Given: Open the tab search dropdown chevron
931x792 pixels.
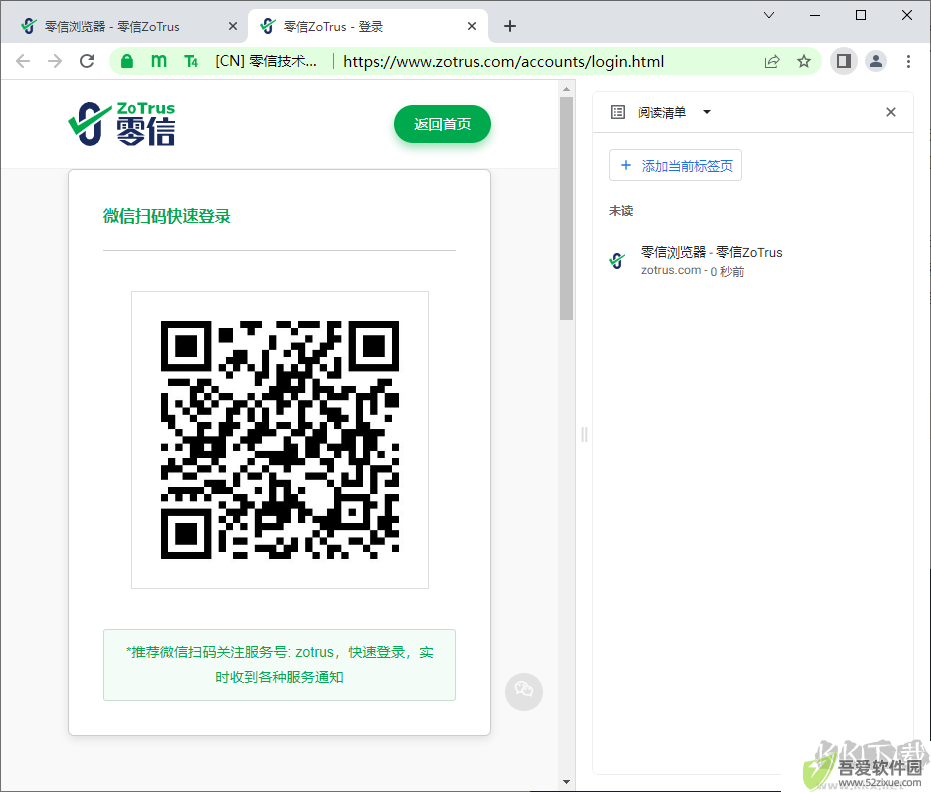Looking at the screenshot, I should (769, 15).
